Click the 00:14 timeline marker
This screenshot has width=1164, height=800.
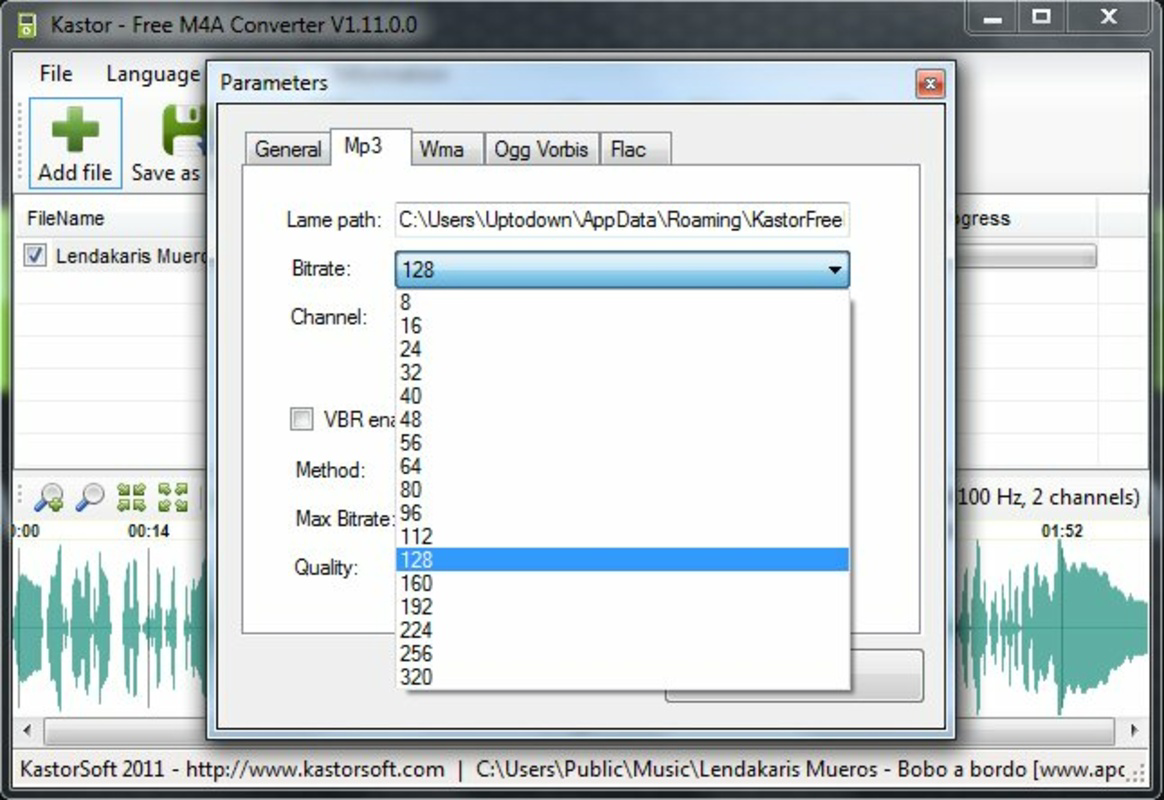(148, 531)
